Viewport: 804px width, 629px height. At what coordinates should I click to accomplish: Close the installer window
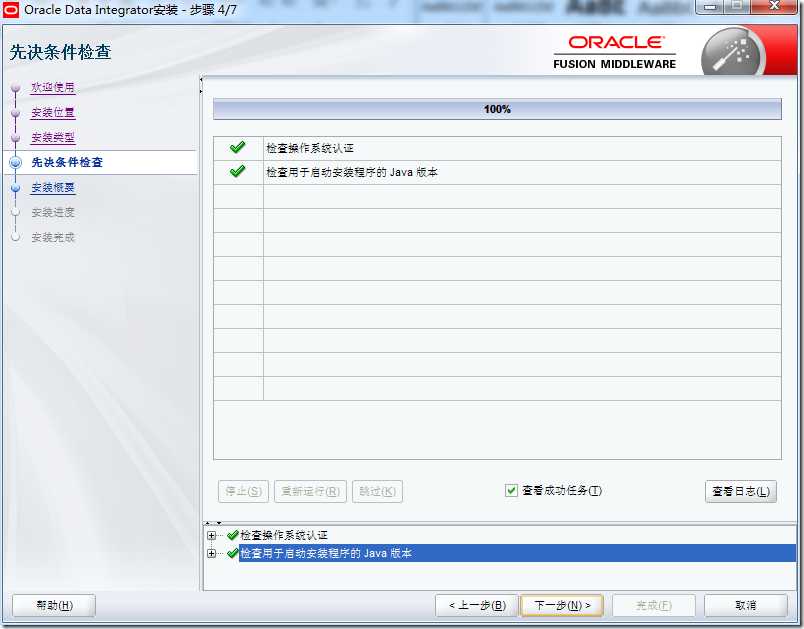[x=774, y=6]
